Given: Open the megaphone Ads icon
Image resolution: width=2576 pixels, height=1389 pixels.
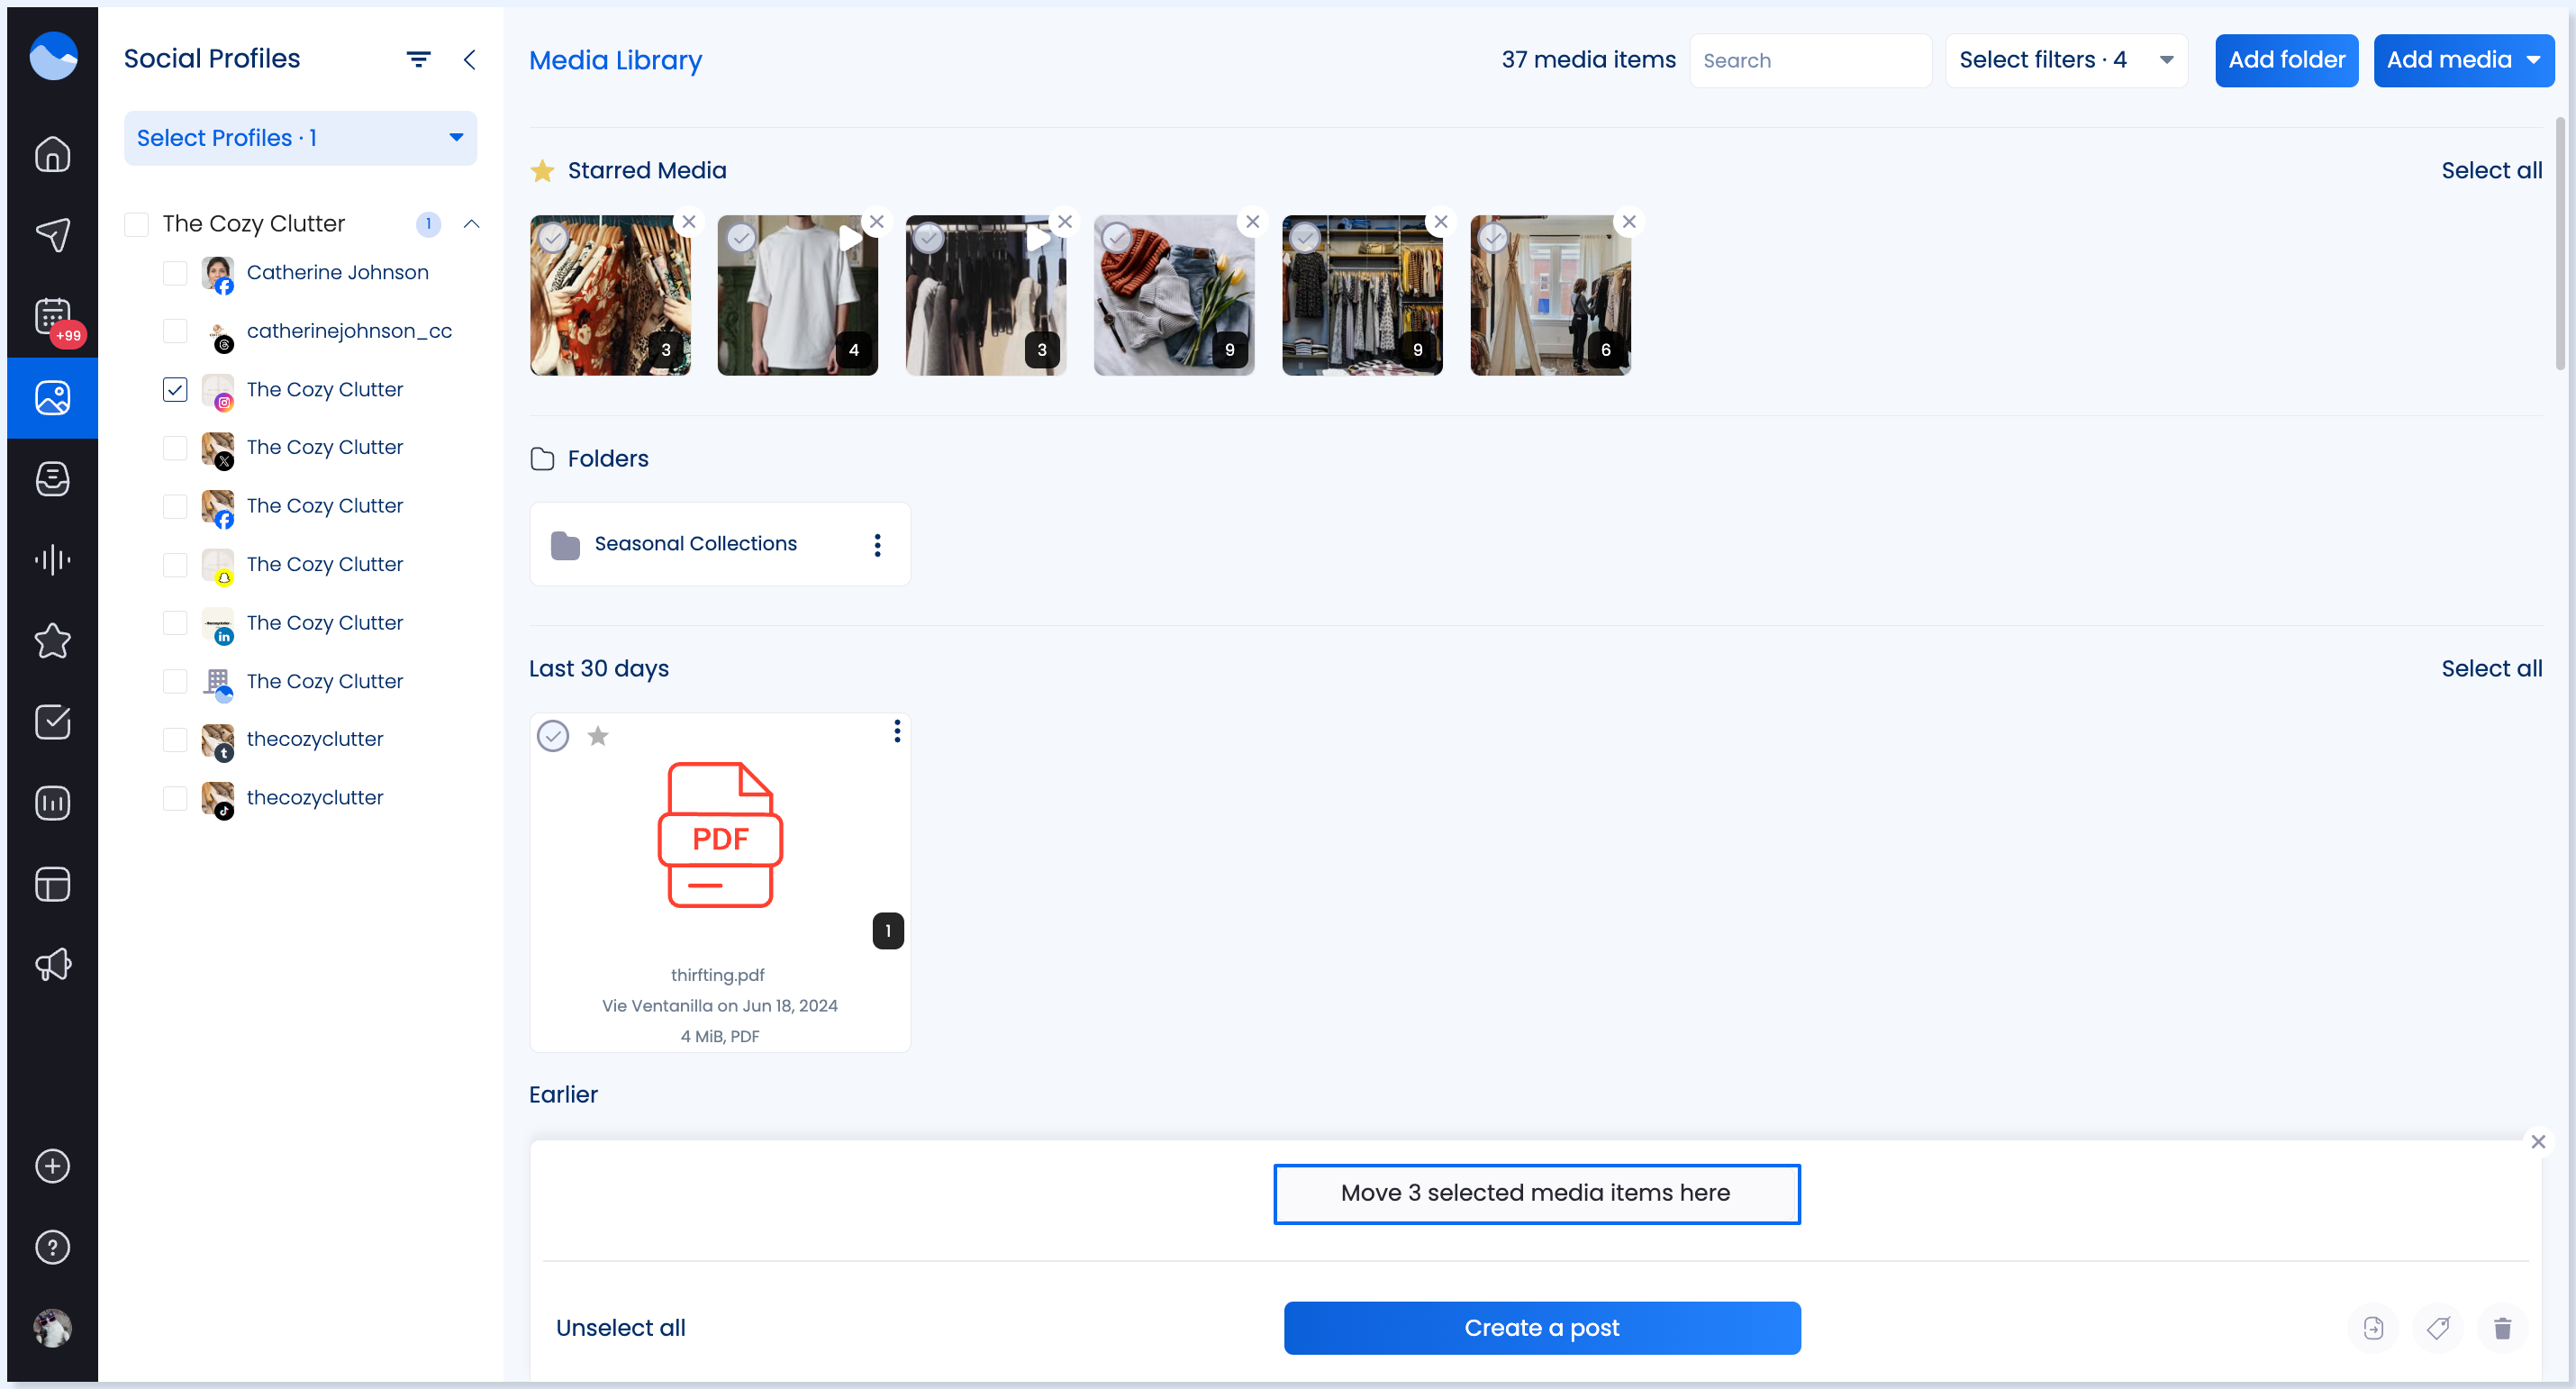Looking at the screenshot, I should coord(52,965).
